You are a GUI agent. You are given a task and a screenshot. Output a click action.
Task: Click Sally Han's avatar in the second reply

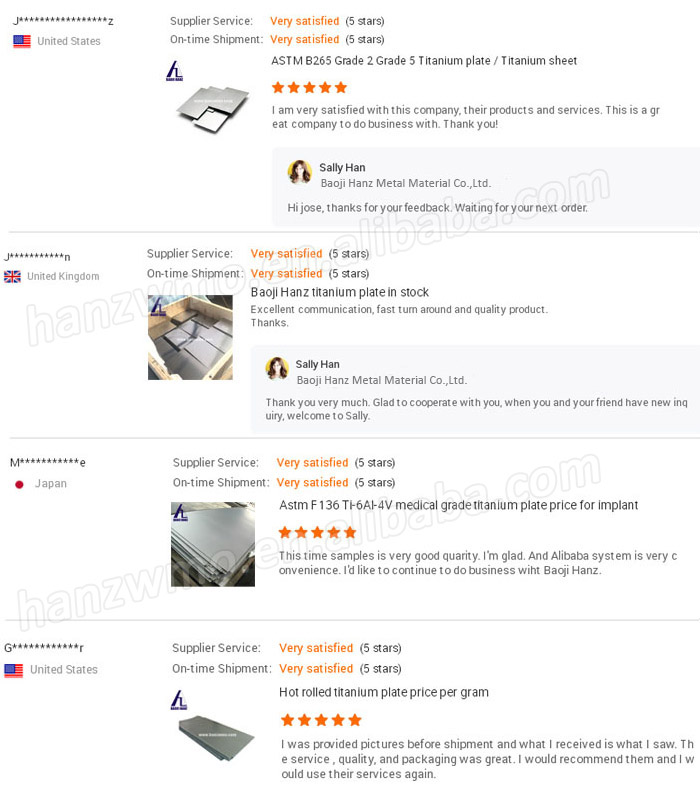tap(277, 368)
